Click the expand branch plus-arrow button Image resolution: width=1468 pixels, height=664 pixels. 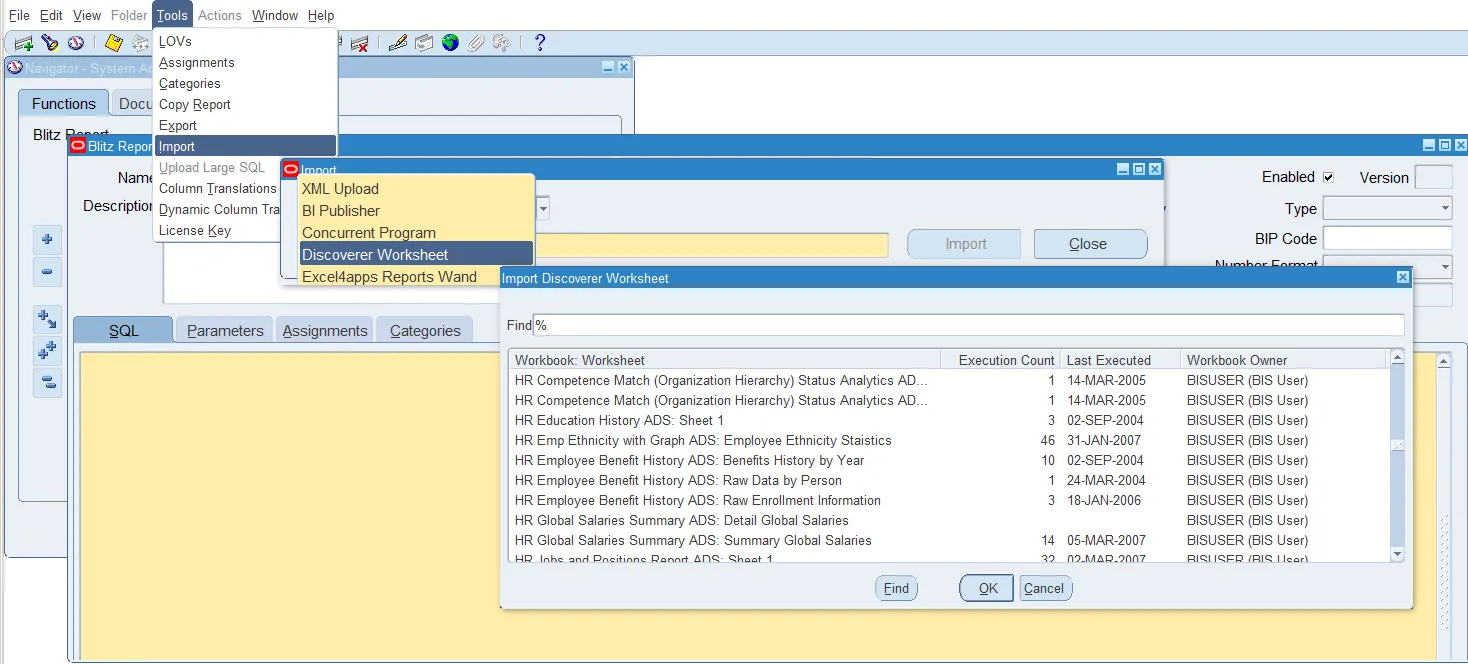pyautogui.click(x=47, y=319)
